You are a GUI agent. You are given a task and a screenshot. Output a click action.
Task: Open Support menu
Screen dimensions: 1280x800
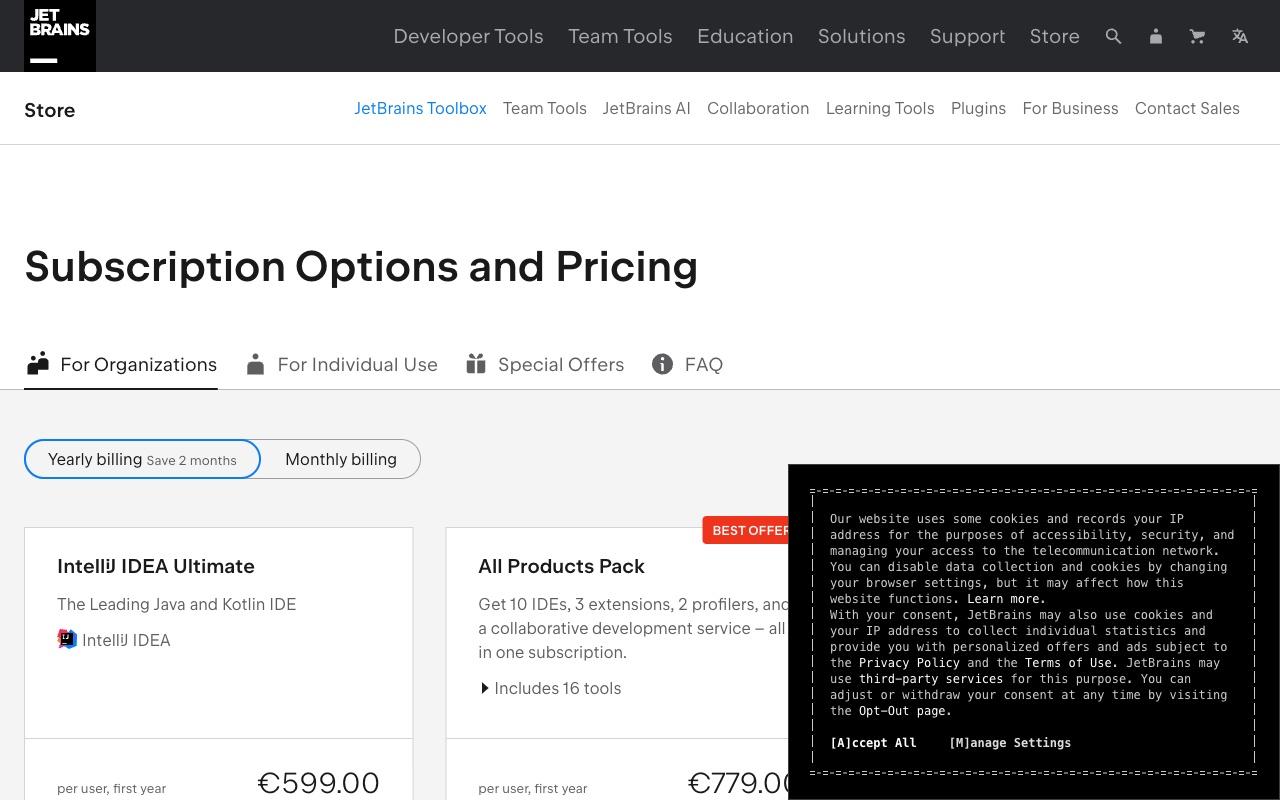967,36
